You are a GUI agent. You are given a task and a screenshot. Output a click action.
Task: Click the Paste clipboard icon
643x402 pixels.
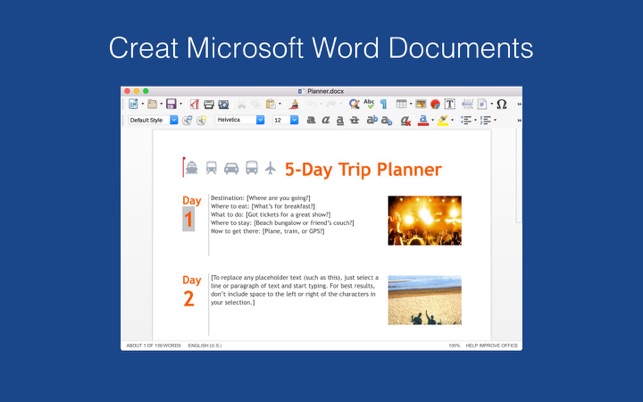(x=271, y=104)
